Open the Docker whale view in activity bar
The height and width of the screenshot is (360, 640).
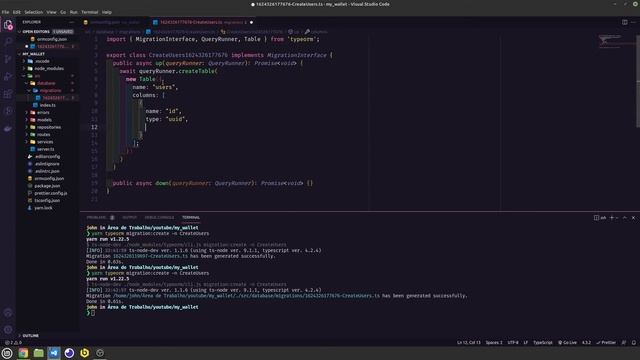[8, 129]
